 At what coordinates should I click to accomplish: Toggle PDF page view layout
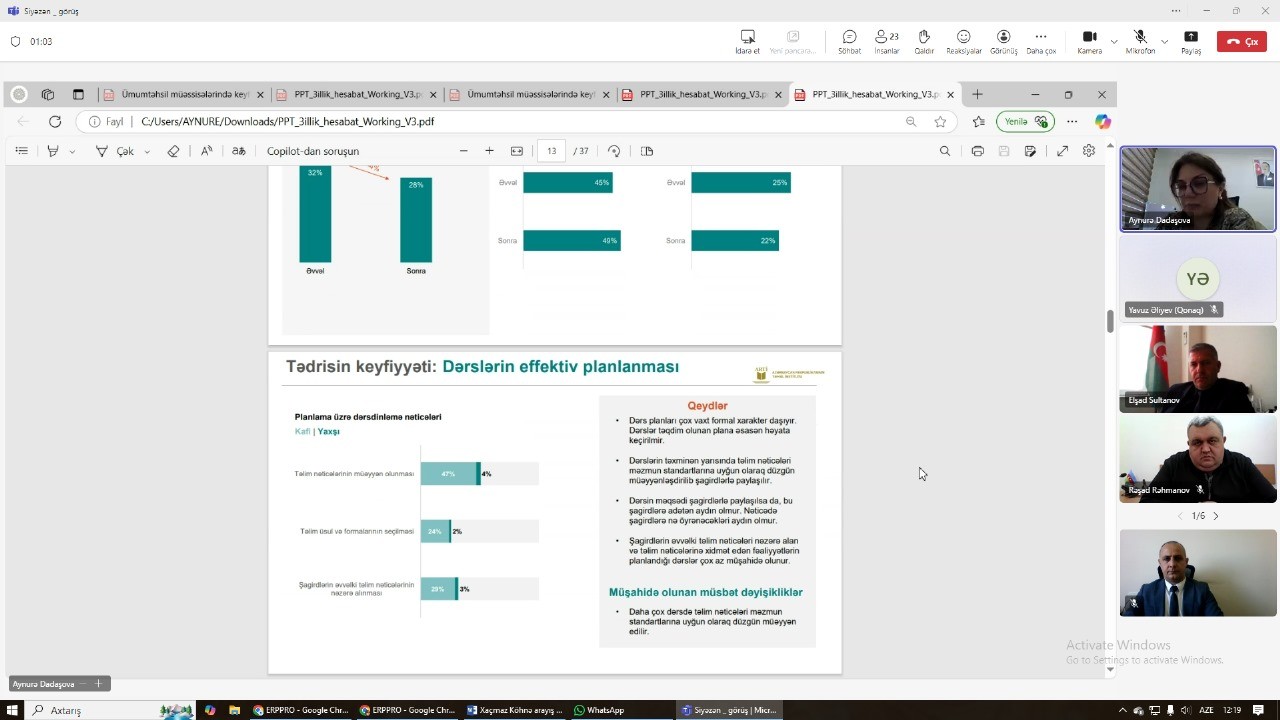[x=647, y=151]
